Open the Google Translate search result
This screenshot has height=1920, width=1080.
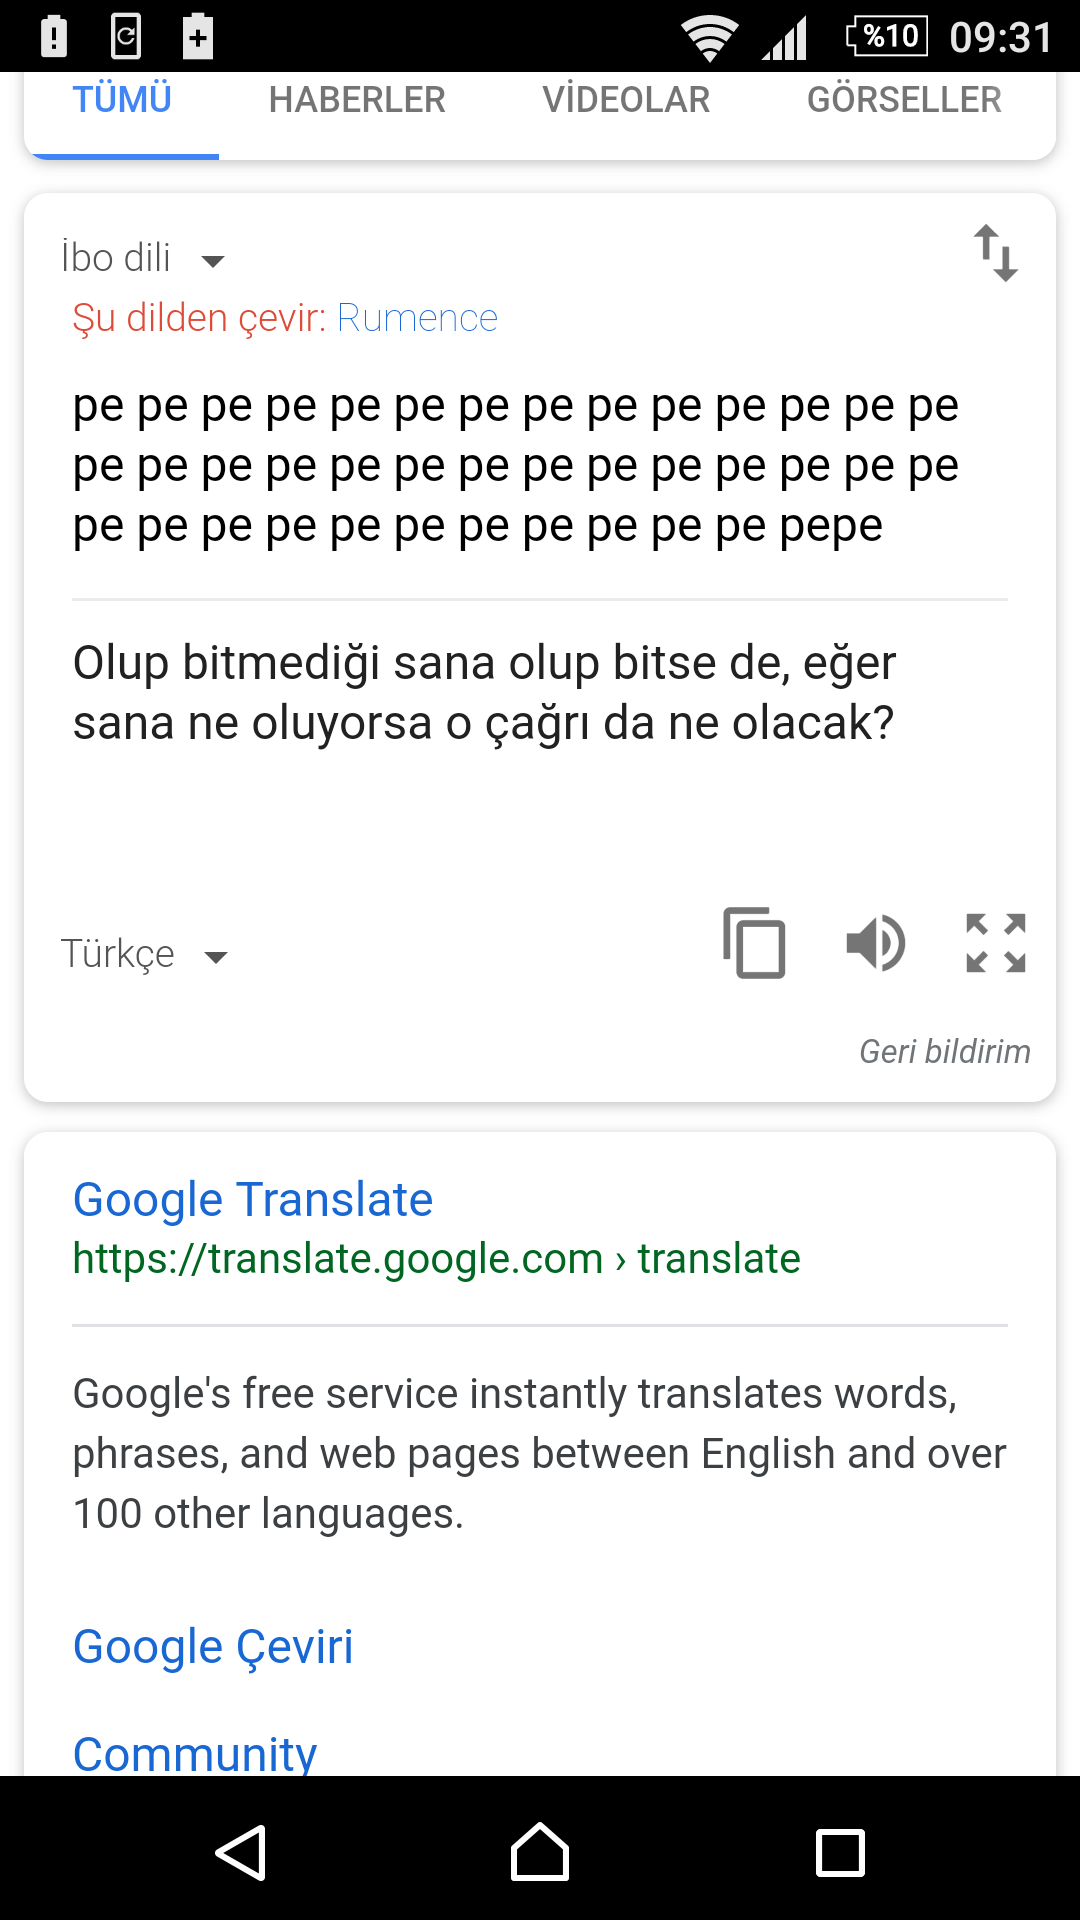(252, 1199)
